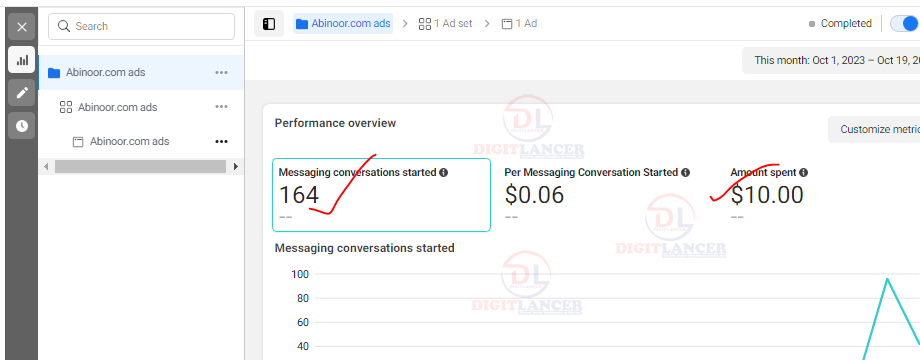This screenshot has height=360, width=920.
Task: Click the Performance overview heading
Action: 335,123
